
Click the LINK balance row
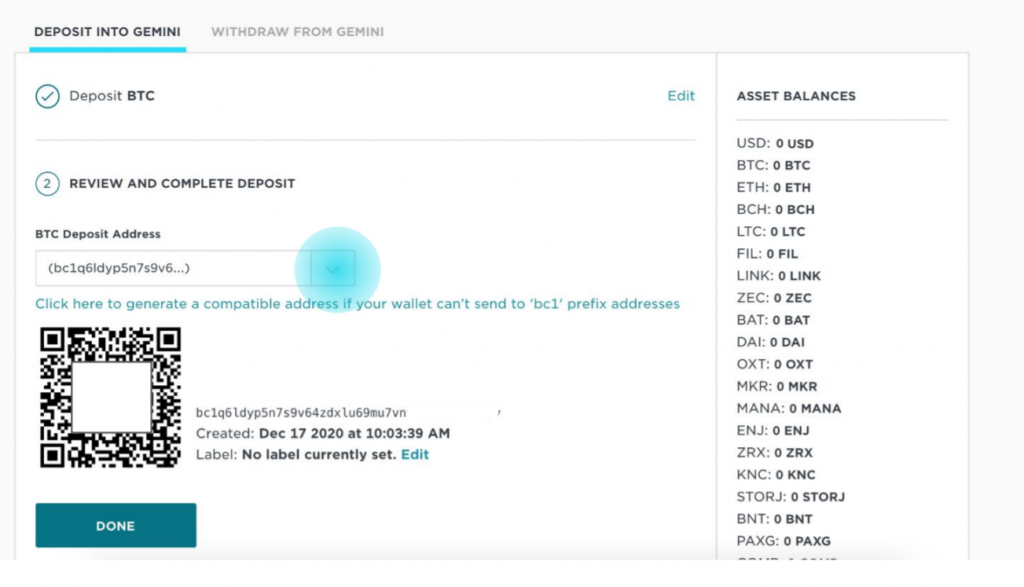click(x=778, y=276)
